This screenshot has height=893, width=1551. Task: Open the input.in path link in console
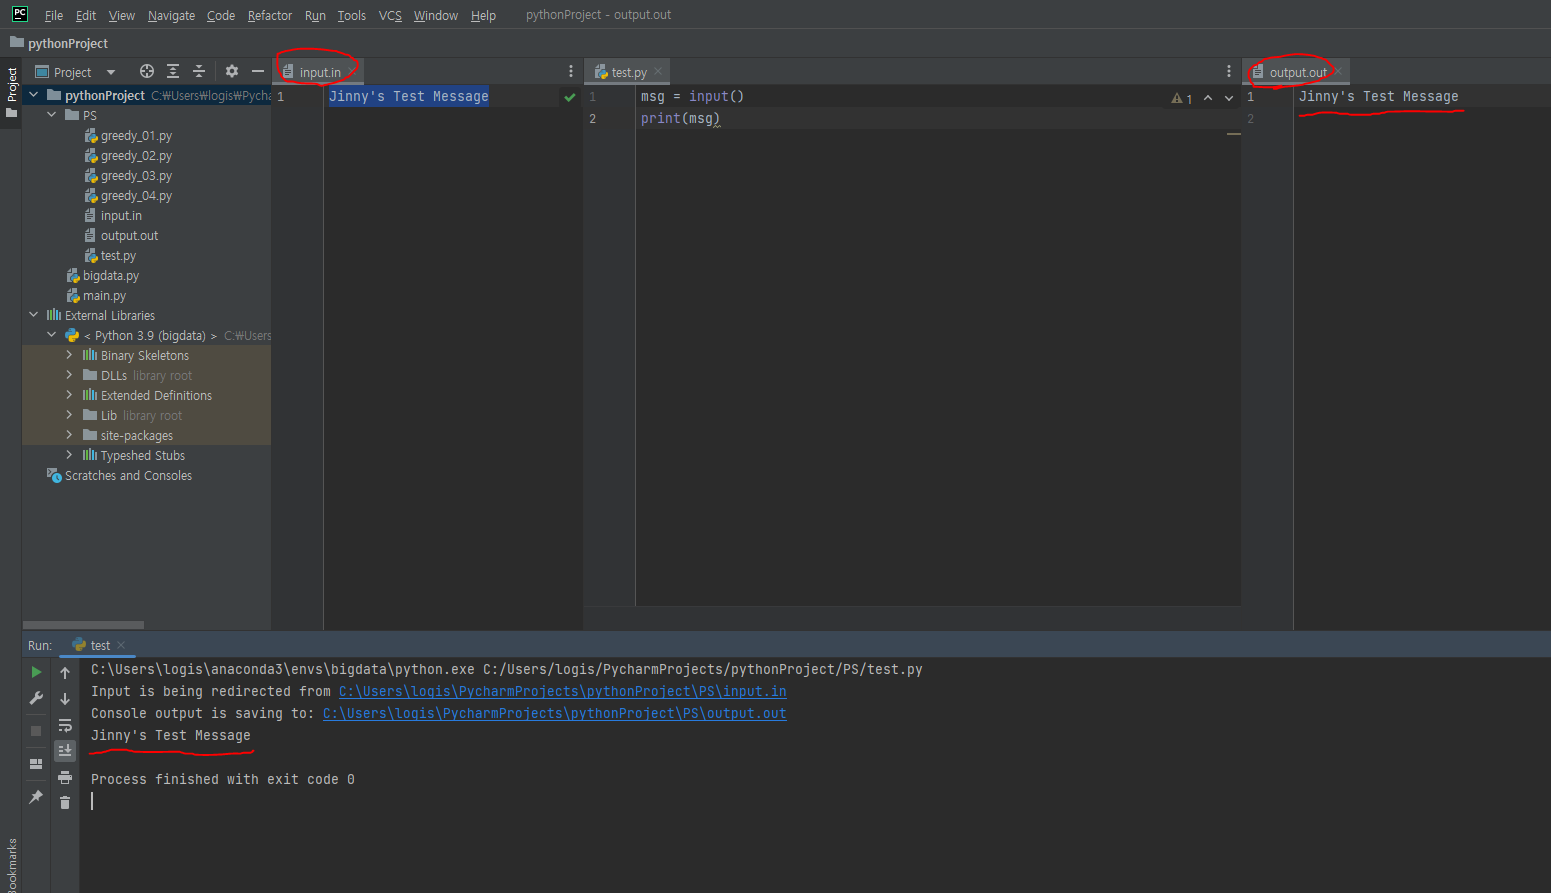(x=562, y=691)
